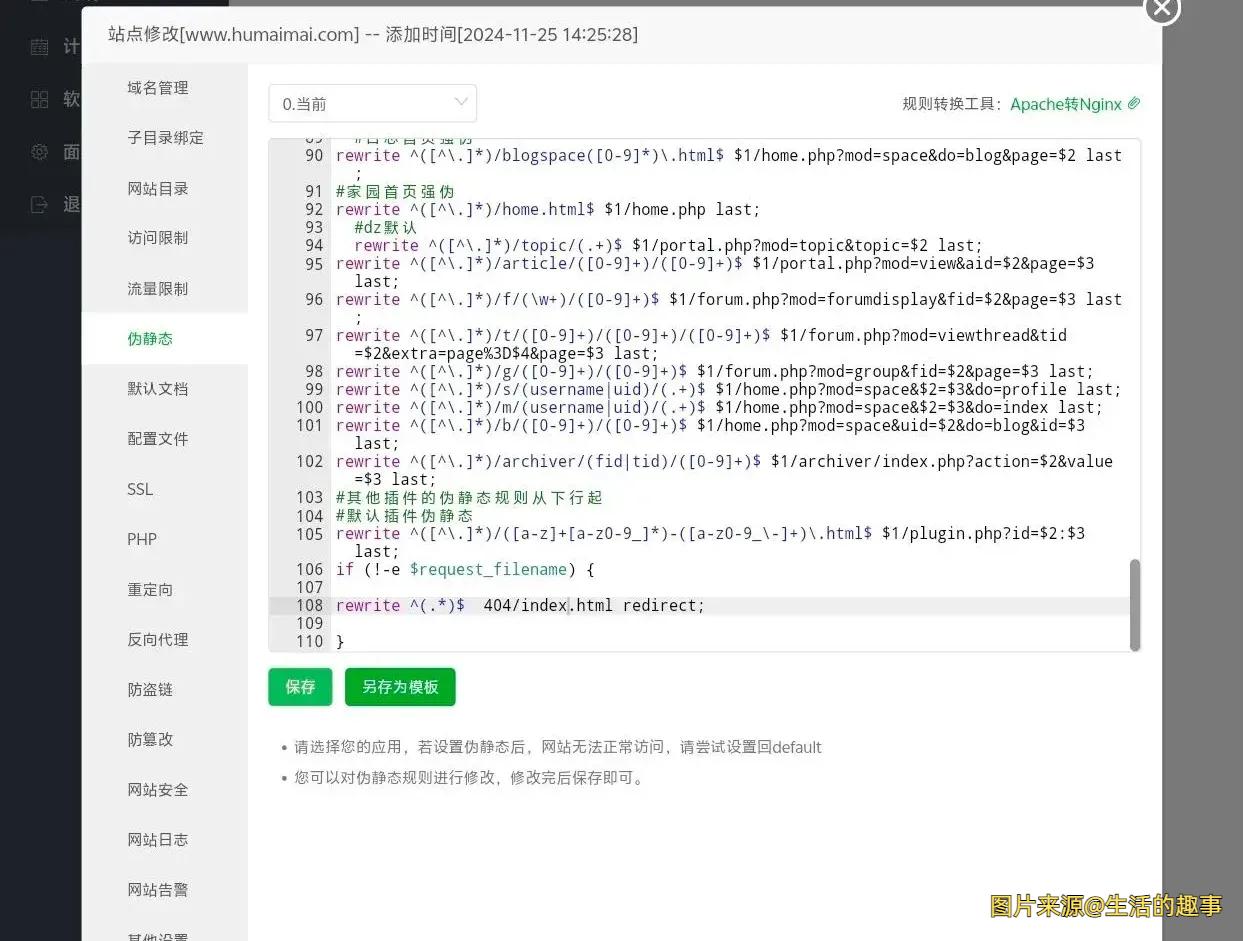
Task: Open the software store grid icon
Action: coord(39,98)
